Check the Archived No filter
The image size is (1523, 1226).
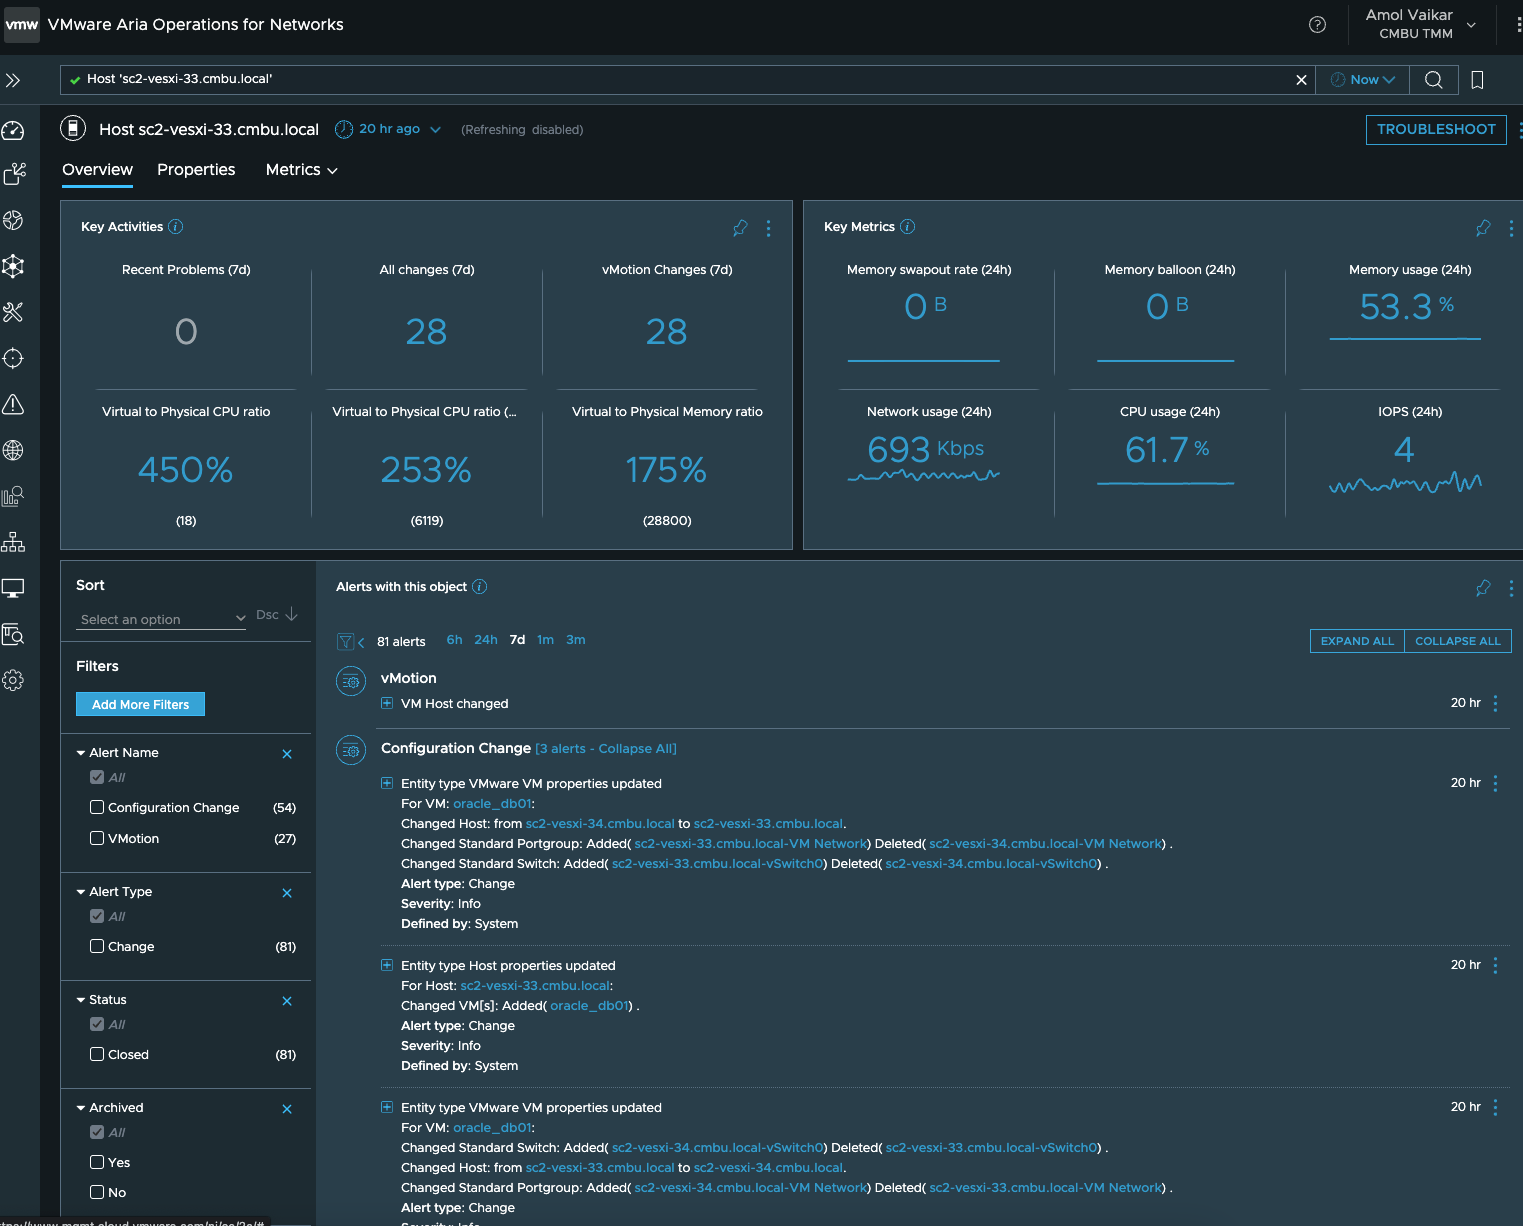[97, 1192]
